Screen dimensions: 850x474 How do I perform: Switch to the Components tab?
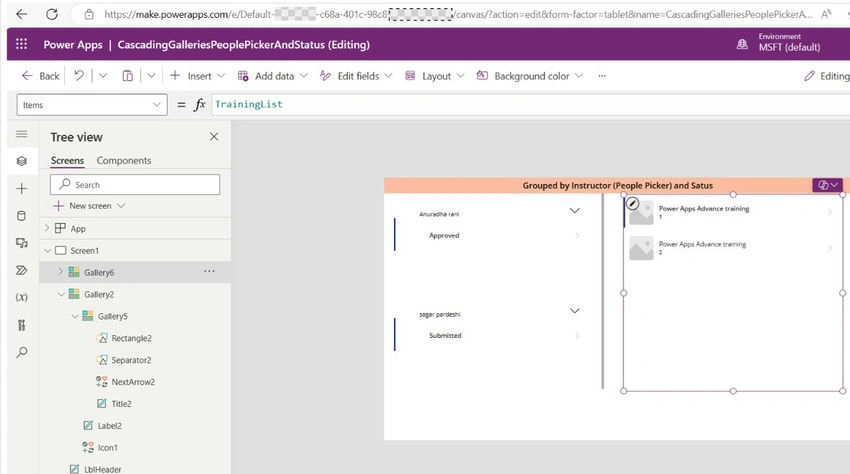pos(124,161)
